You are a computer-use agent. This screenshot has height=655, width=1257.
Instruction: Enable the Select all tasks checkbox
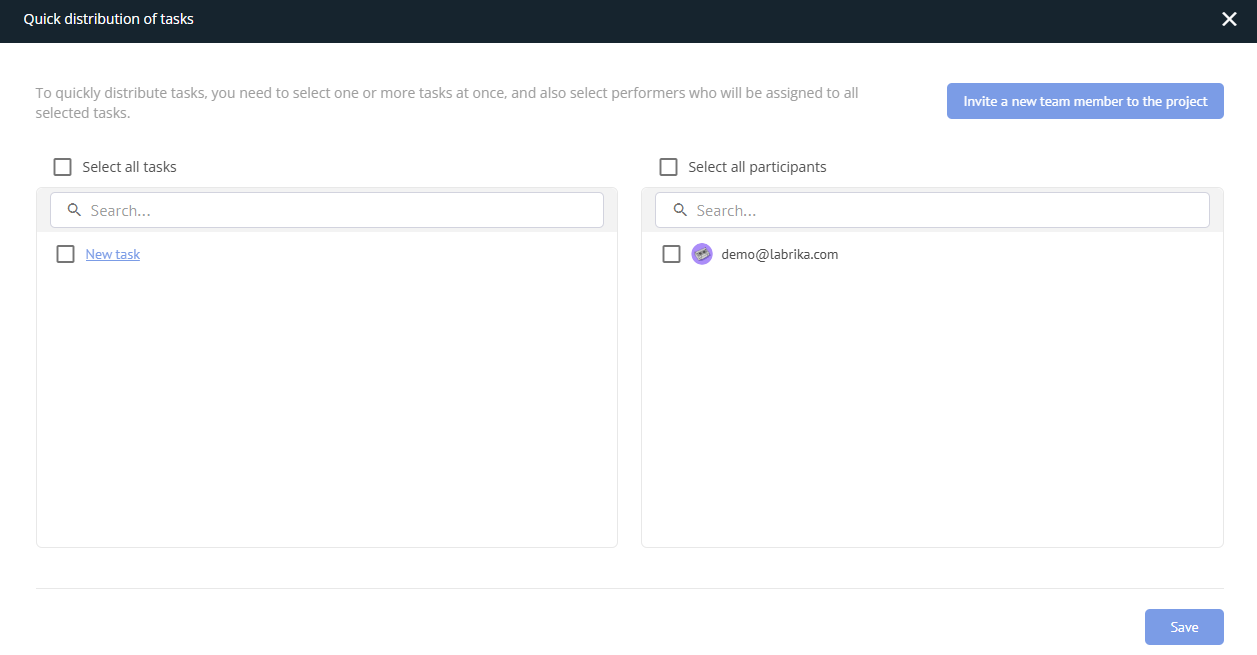click(63, 167)
